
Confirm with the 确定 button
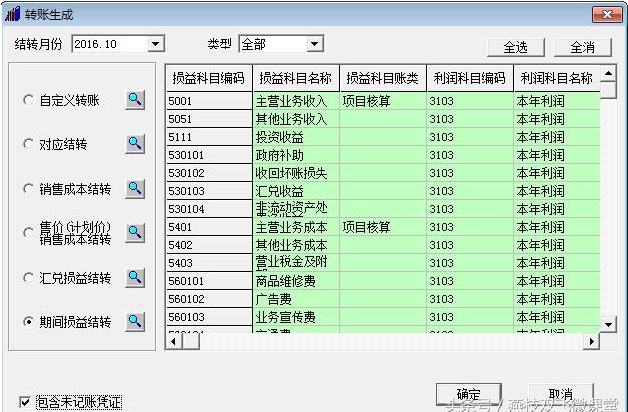point(468,393)
